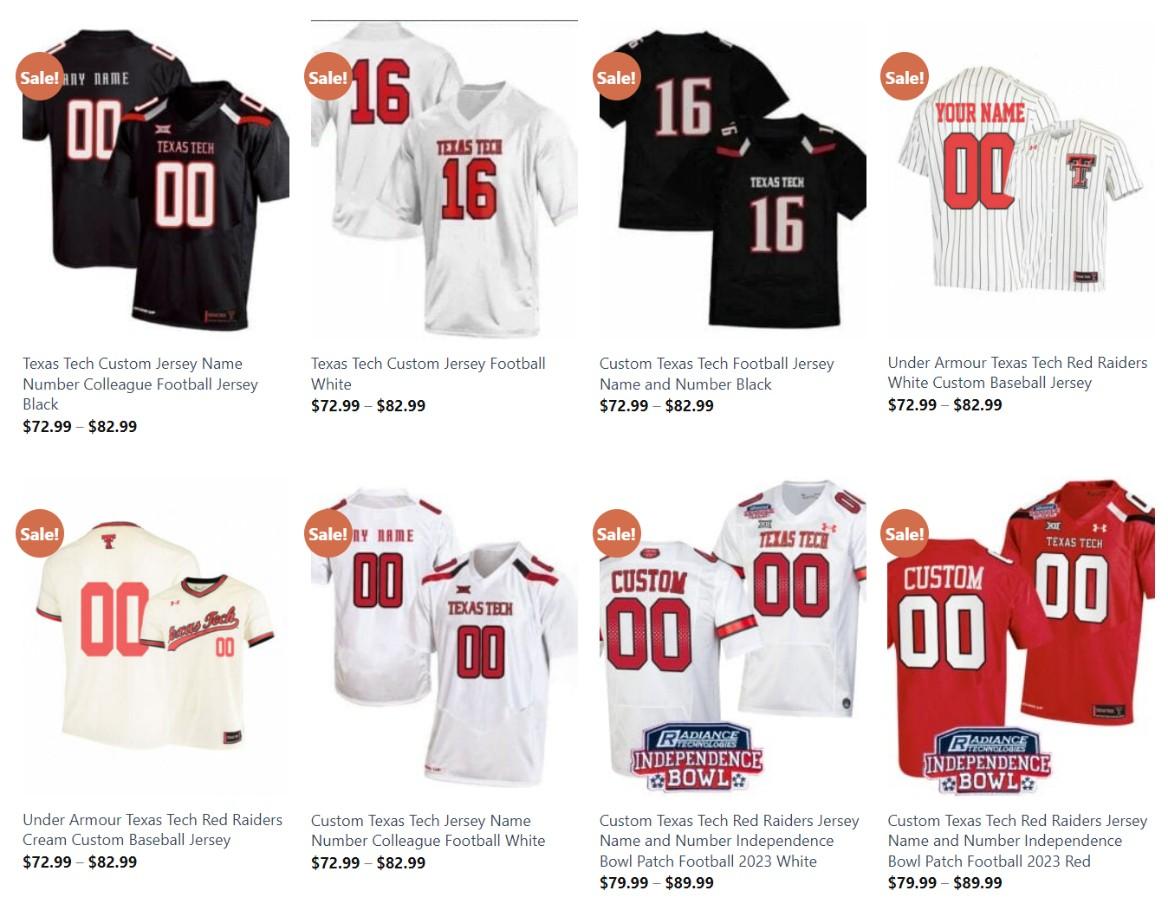
Task: Open Colleague Football White jersey title link
Action: click(x=428, y=830)
